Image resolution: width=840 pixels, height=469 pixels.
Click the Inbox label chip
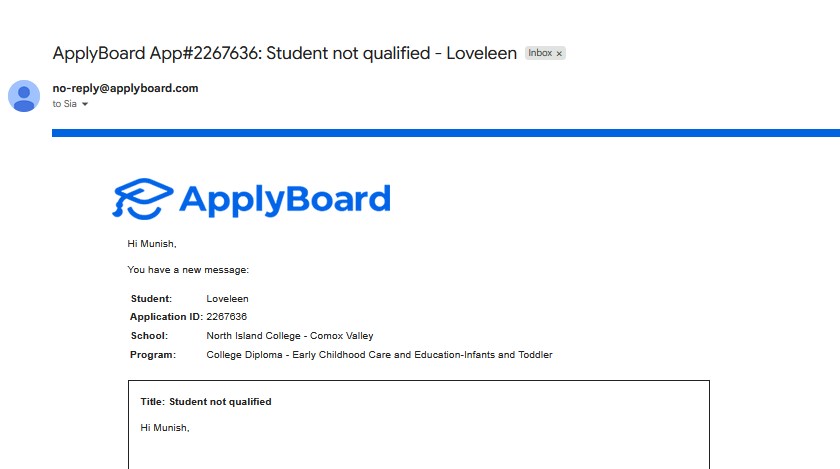(540, 53)
